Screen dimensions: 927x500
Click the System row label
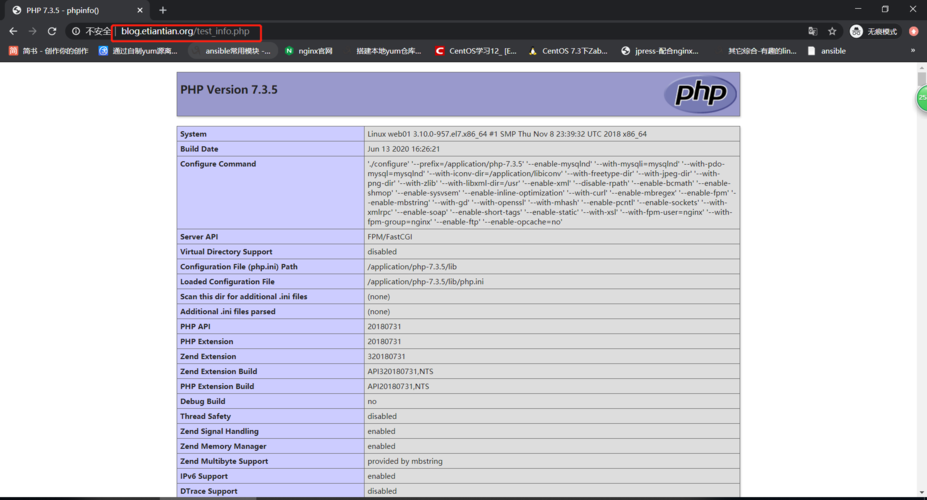(193, 134)
